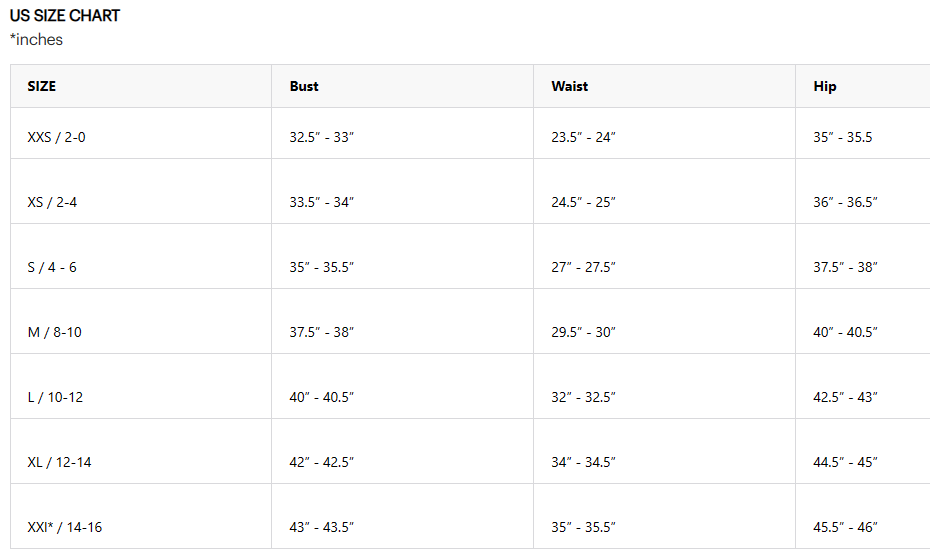The width and height of the screenshot is (930, 554).
Task: Select bust value 40" - 40.5"
Action: tap(322, 397)
